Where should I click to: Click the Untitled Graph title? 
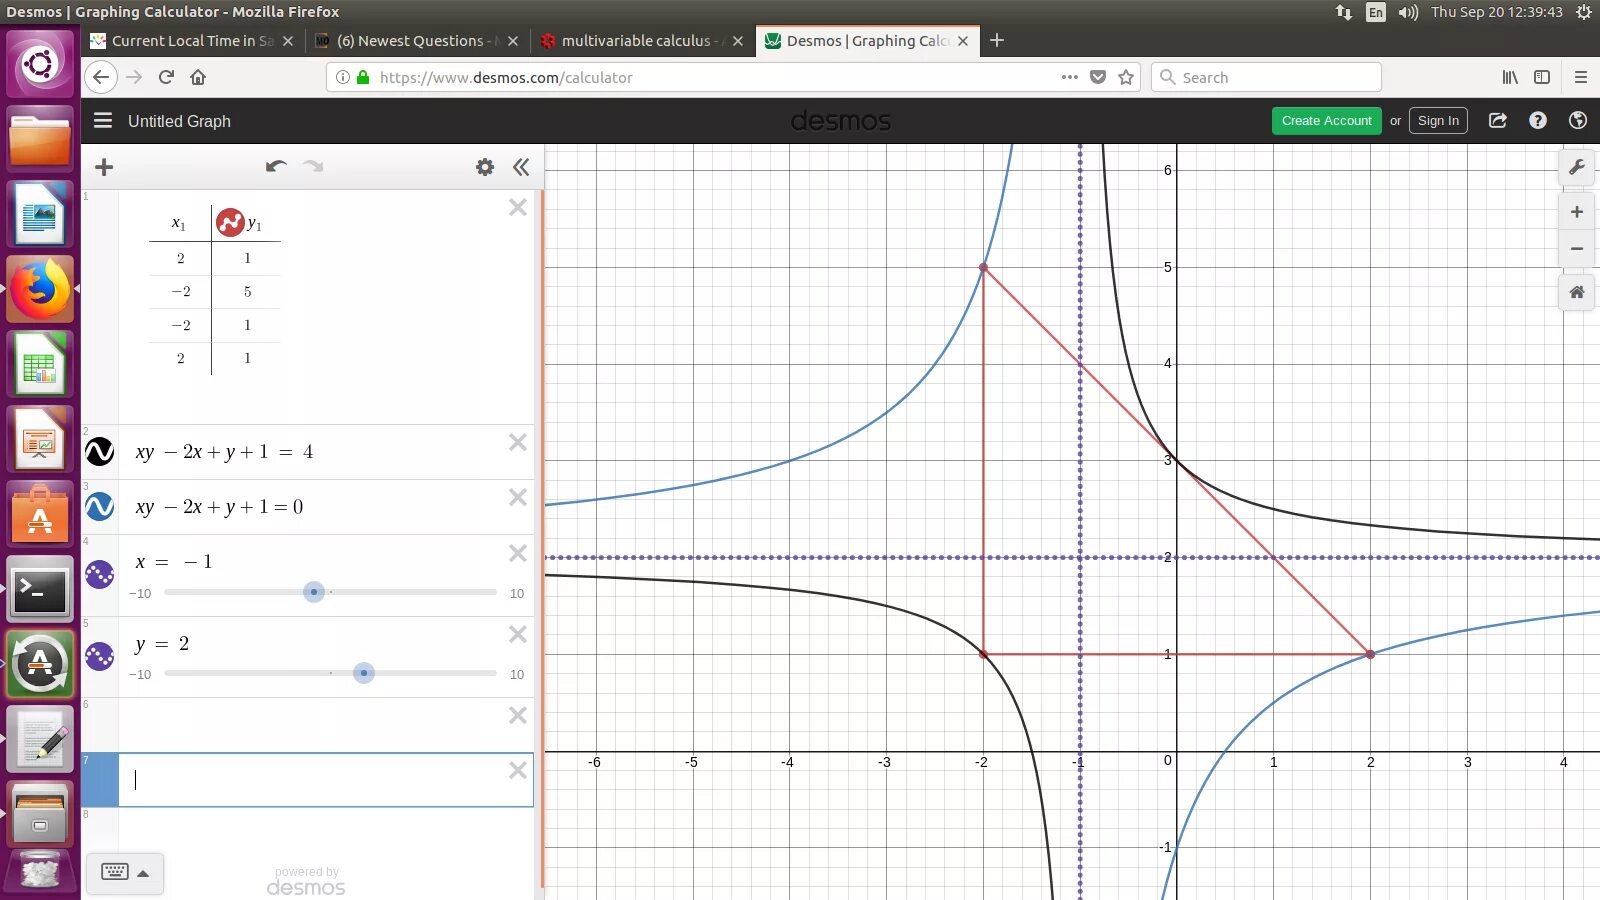[x=179, y=121]
